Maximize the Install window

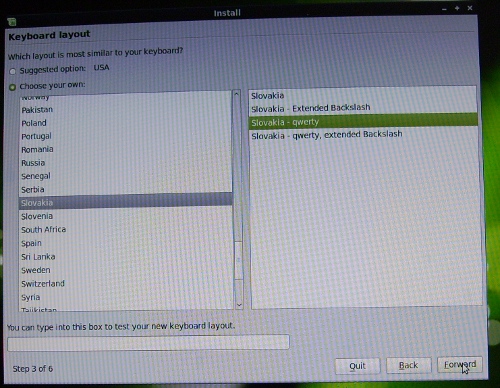pos(457,8)
